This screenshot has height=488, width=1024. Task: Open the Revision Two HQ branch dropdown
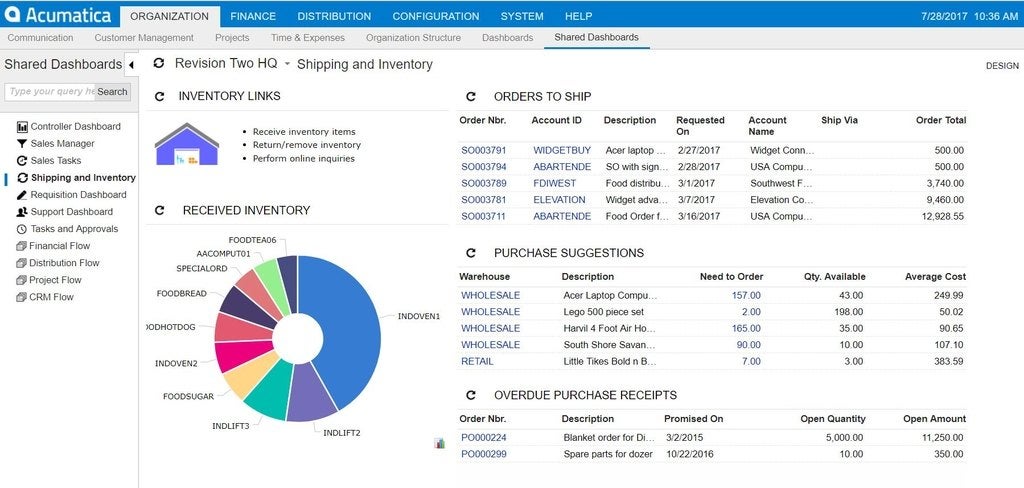click(287, 64)
